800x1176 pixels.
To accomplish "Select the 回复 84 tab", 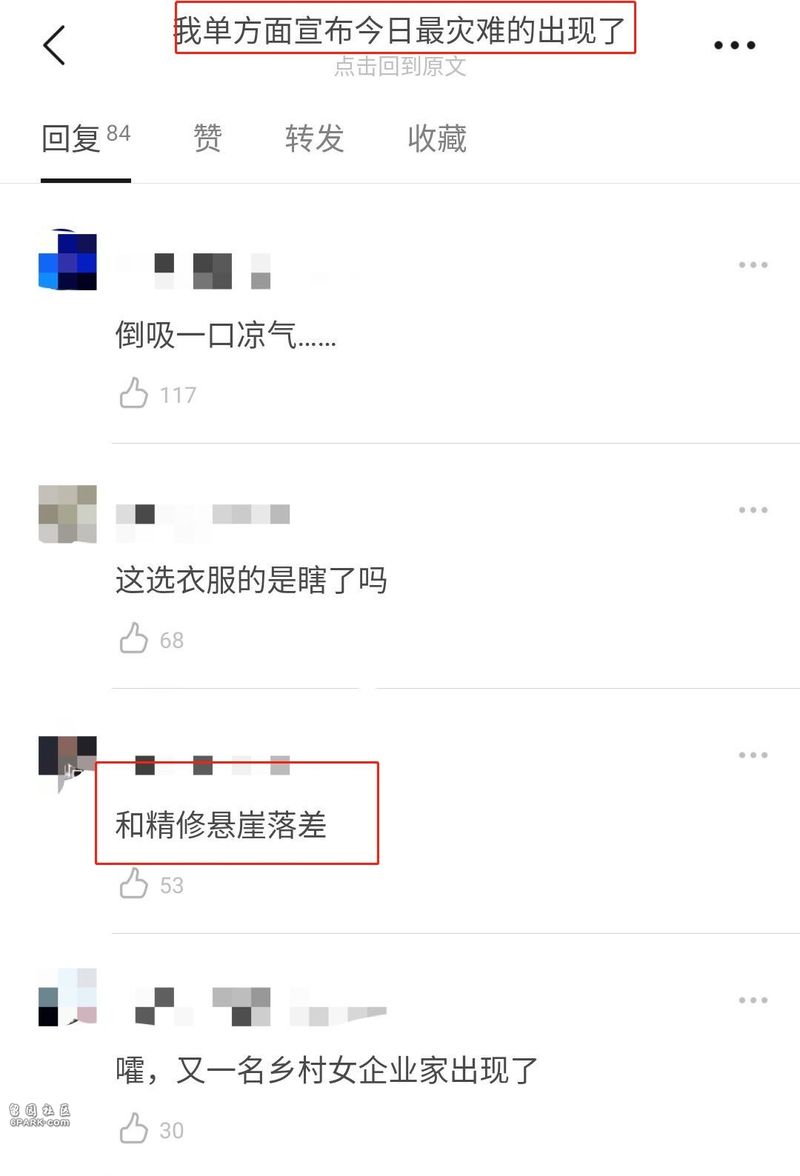I will (85, 138).
